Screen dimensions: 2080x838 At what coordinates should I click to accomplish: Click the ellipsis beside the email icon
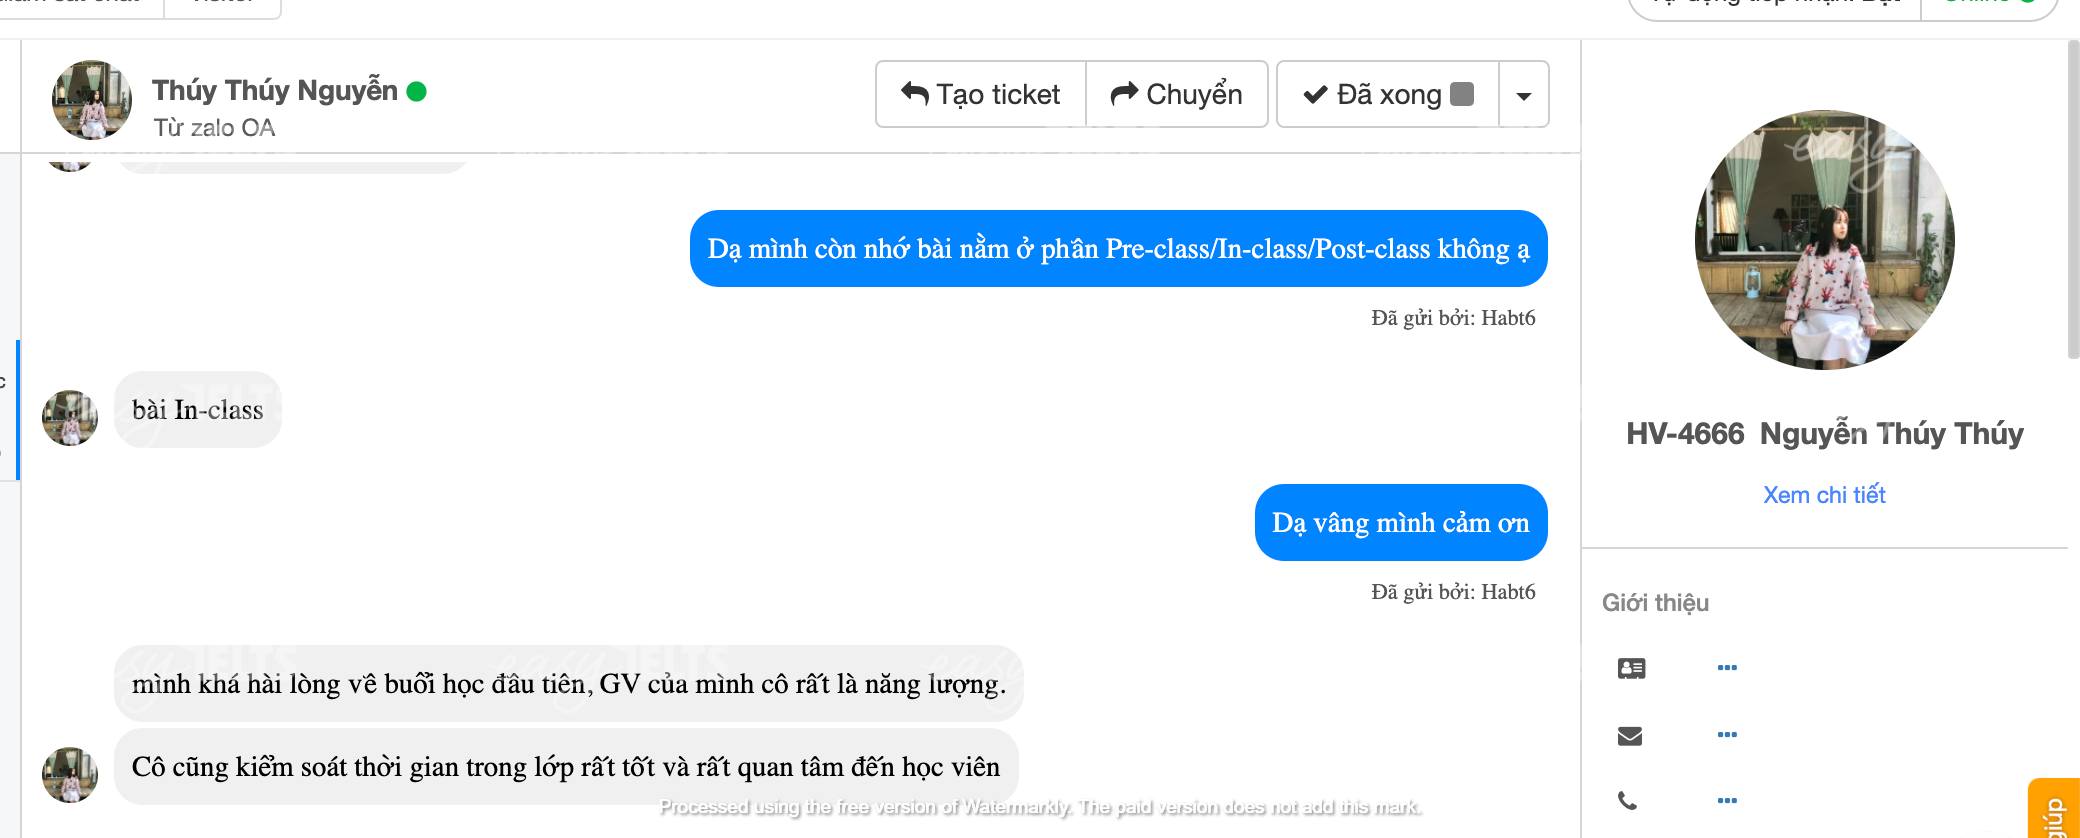tap(1727, 734)
